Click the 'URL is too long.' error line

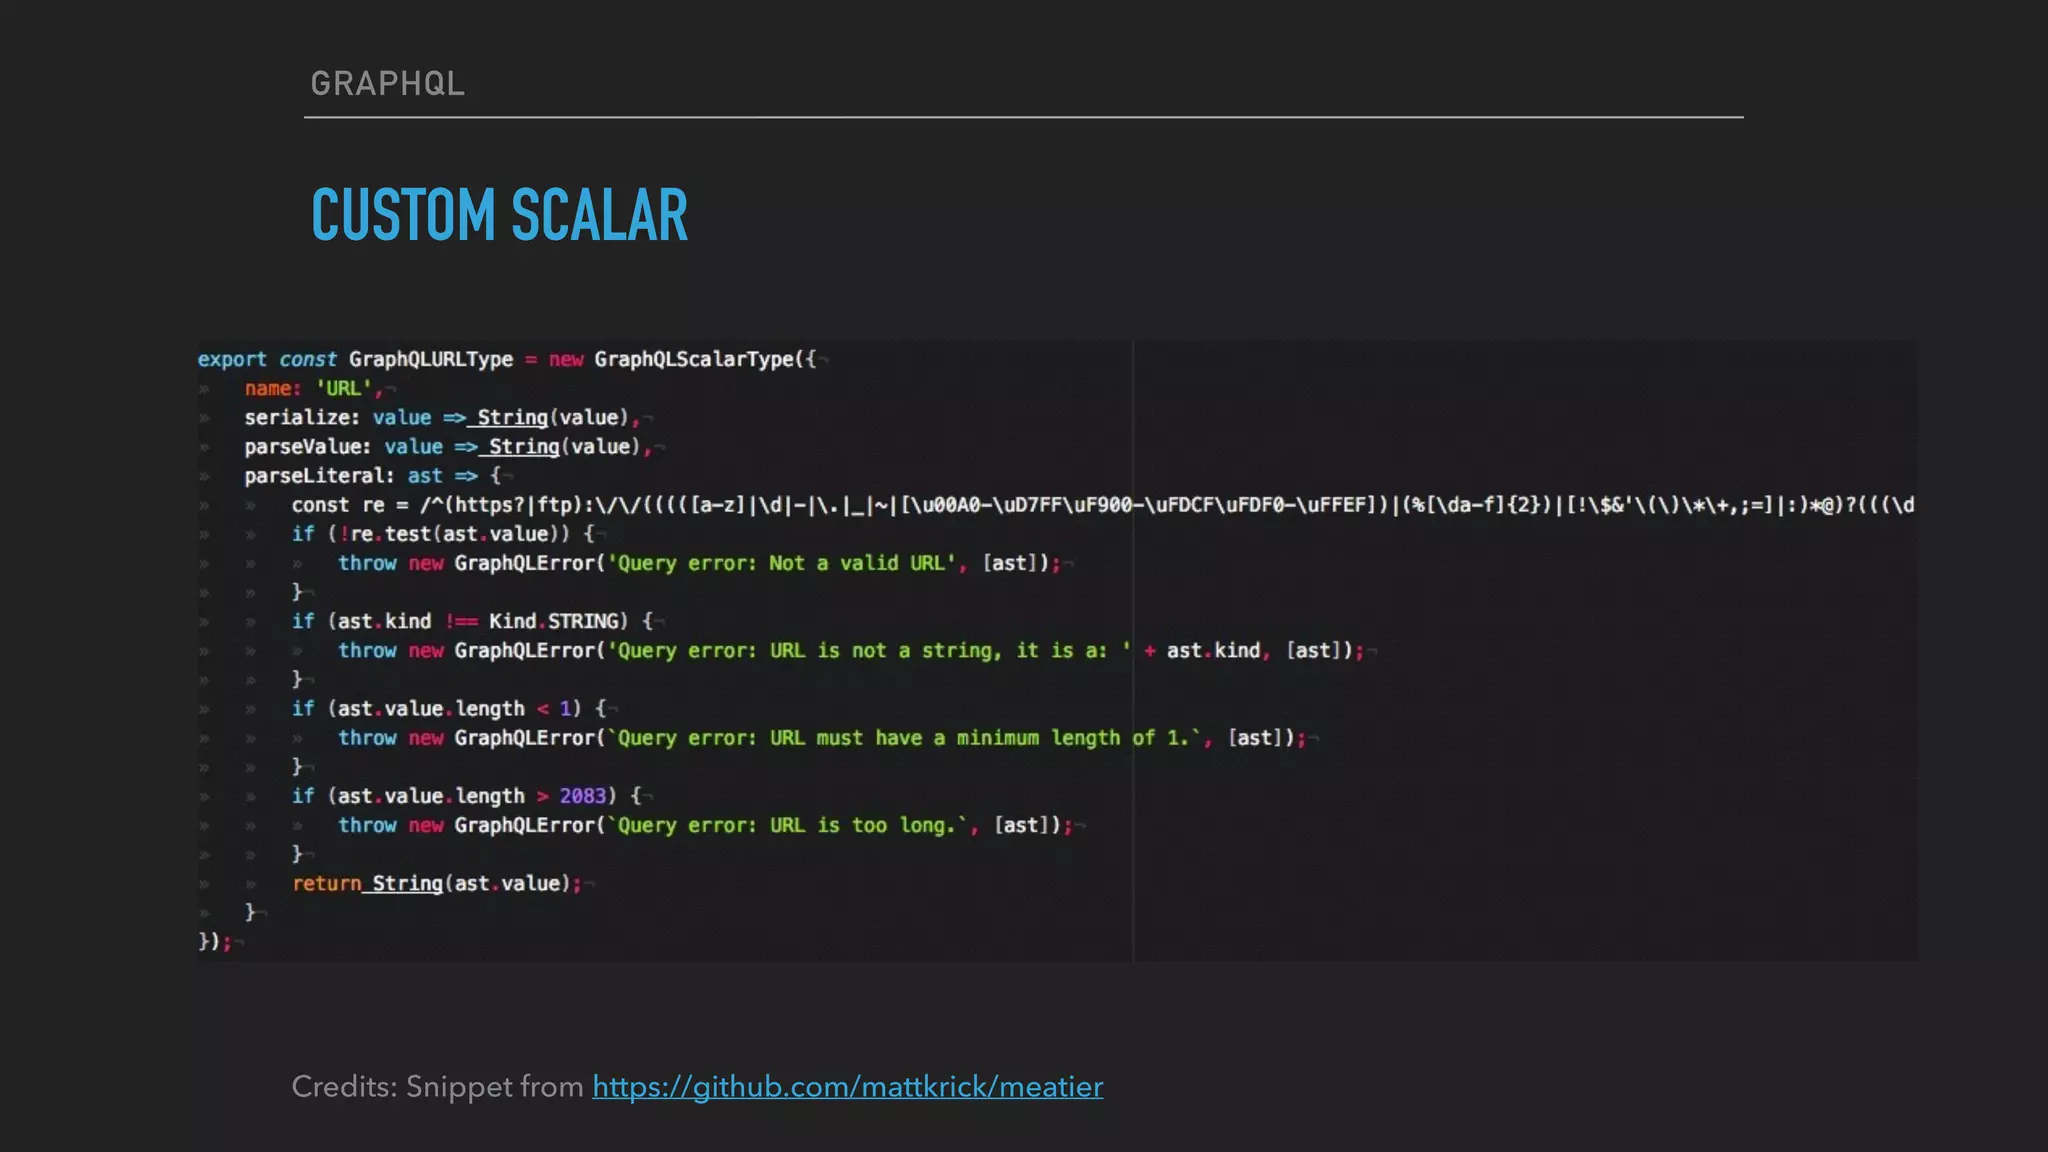tap(705, 825)
